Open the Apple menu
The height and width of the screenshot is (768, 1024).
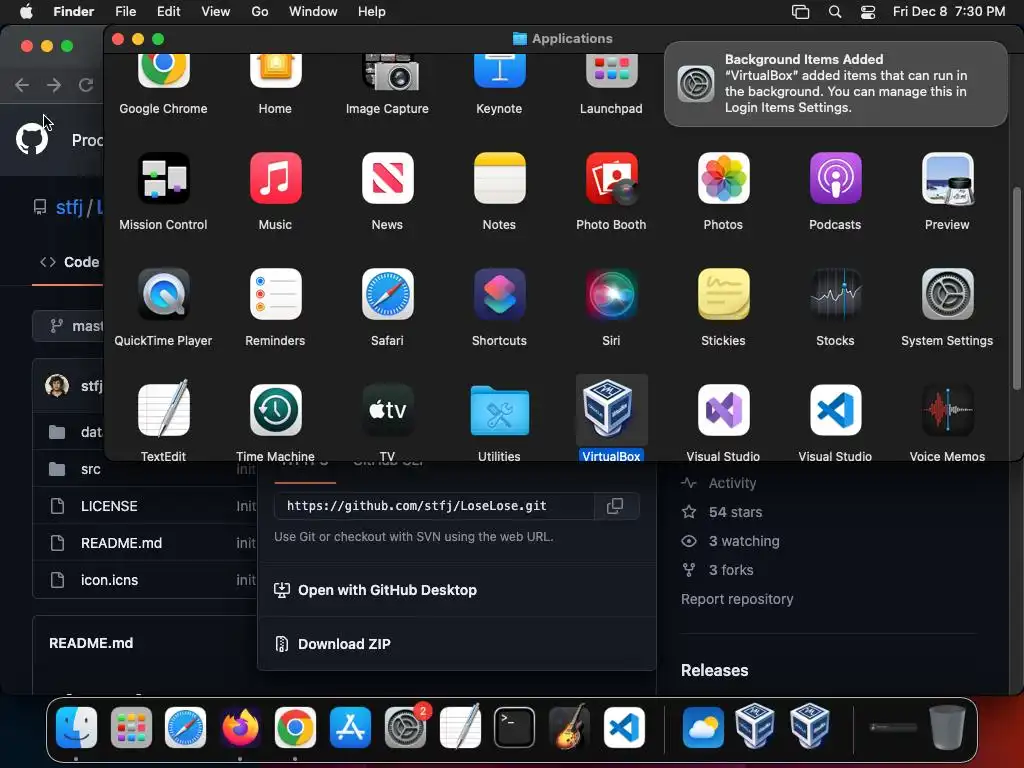26,11
